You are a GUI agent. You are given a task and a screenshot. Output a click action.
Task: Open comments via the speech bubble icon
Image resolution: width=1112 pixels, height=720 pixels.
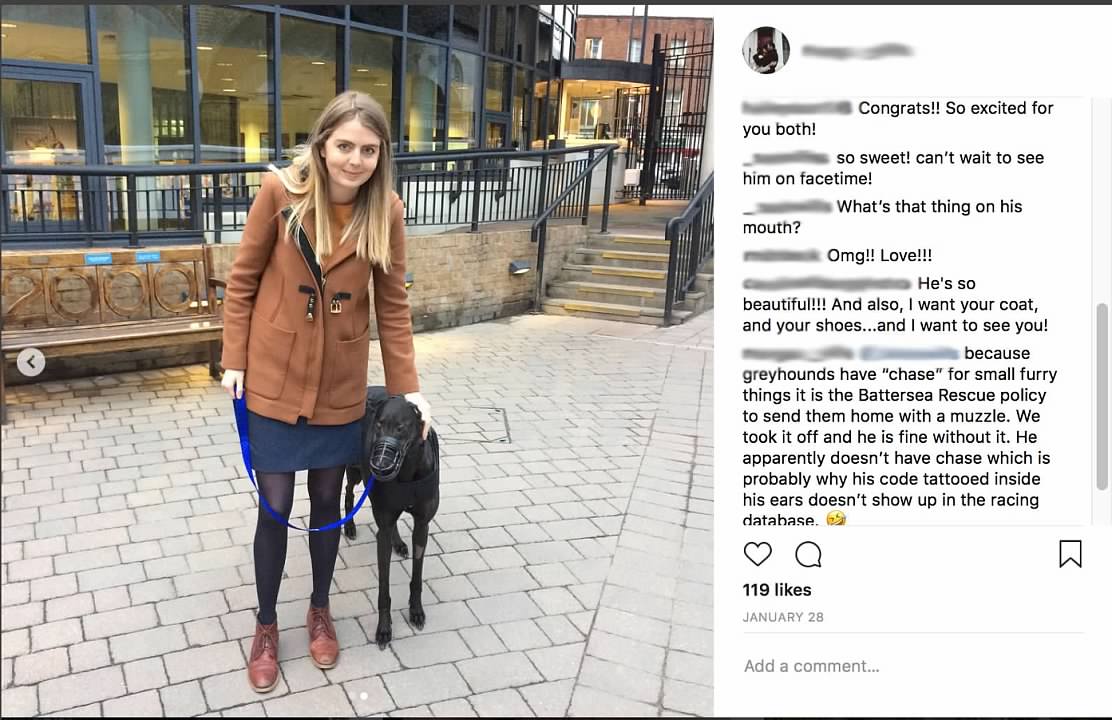click(x=808, y=555)
